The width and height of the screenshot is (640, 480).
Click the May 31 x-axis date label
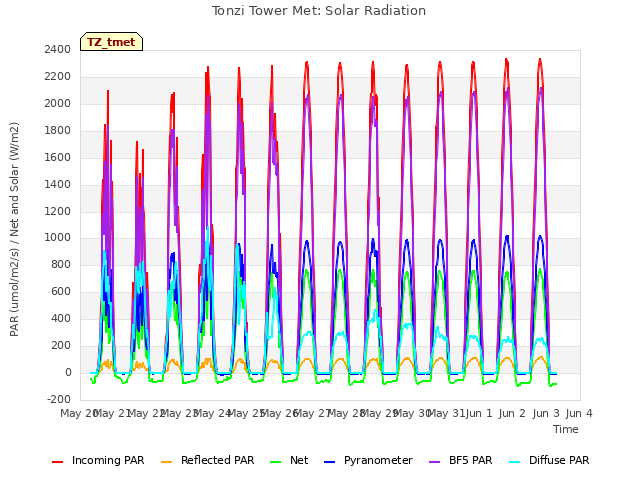(446, 413)
